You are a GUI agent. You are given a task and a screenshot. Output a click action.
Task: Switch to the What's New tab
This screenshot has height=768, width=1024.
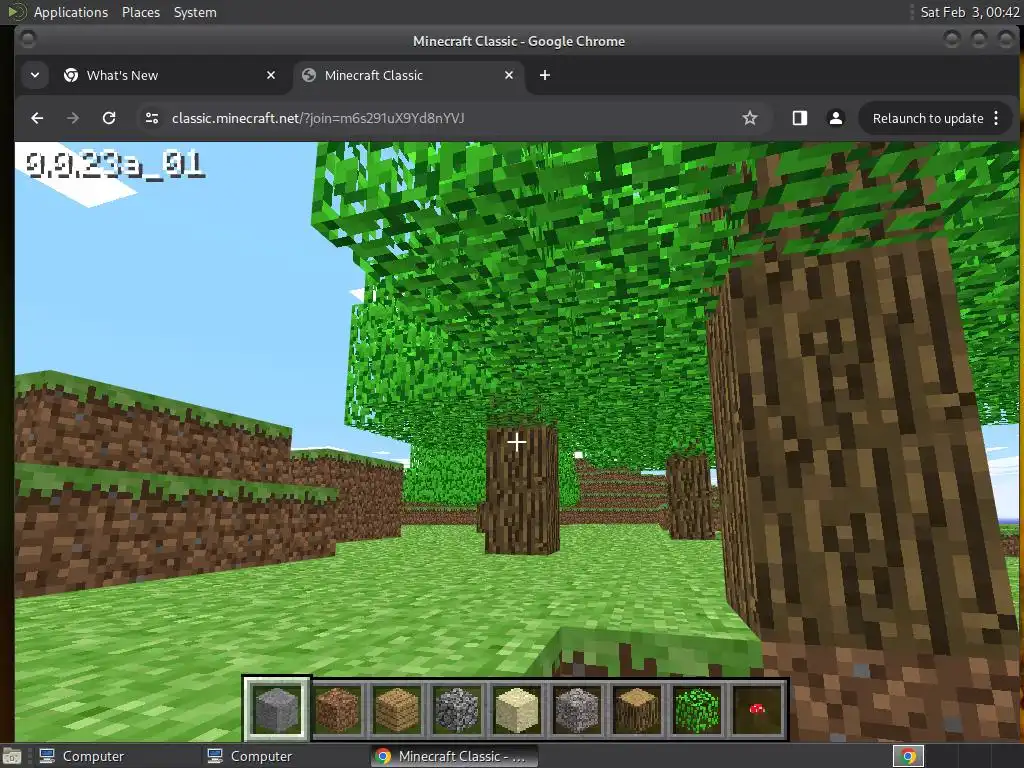[170, 75]
